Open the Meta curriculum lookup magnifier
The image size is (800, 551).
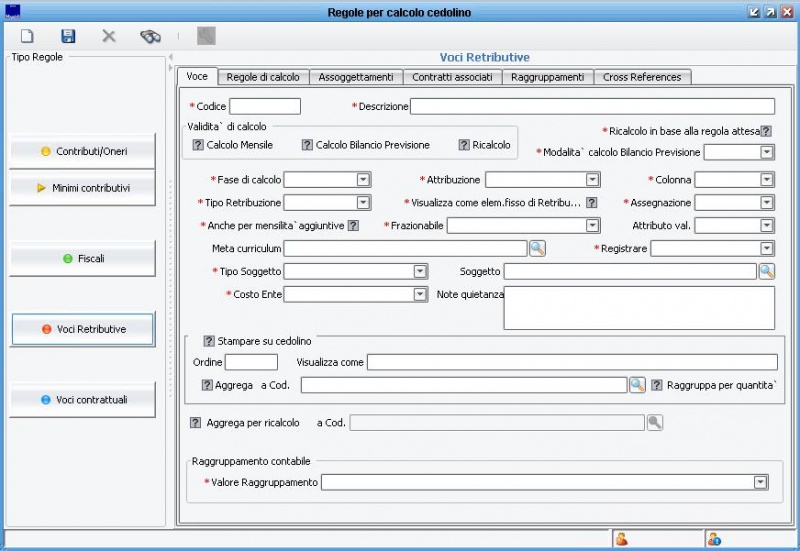point(538,248)
